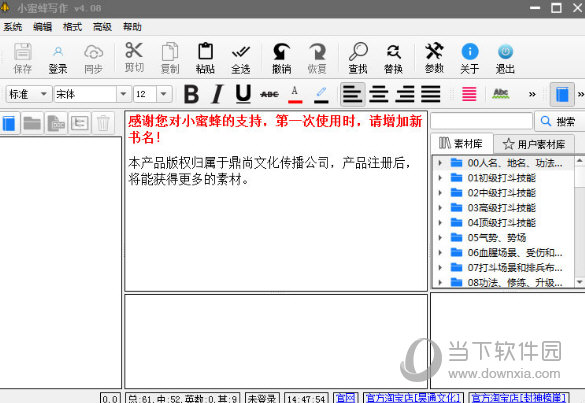Viewport: 585px width, 403px height.
Task: Open the 格式 menu
Action: point(72,27)
